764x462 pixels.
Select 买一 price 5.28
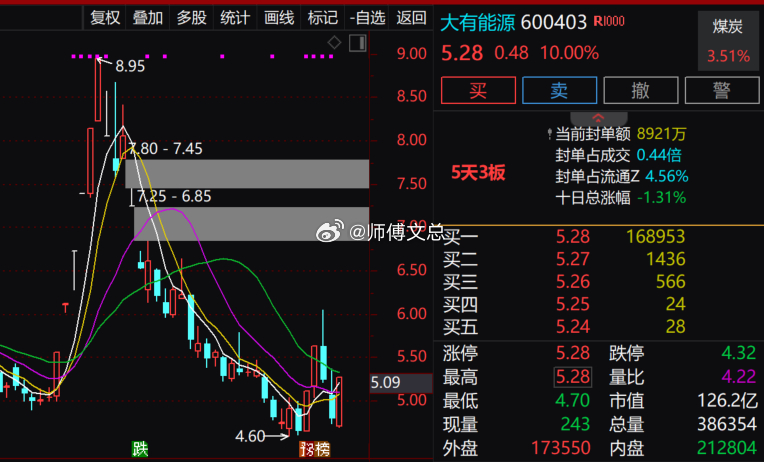tap(573, 236)
